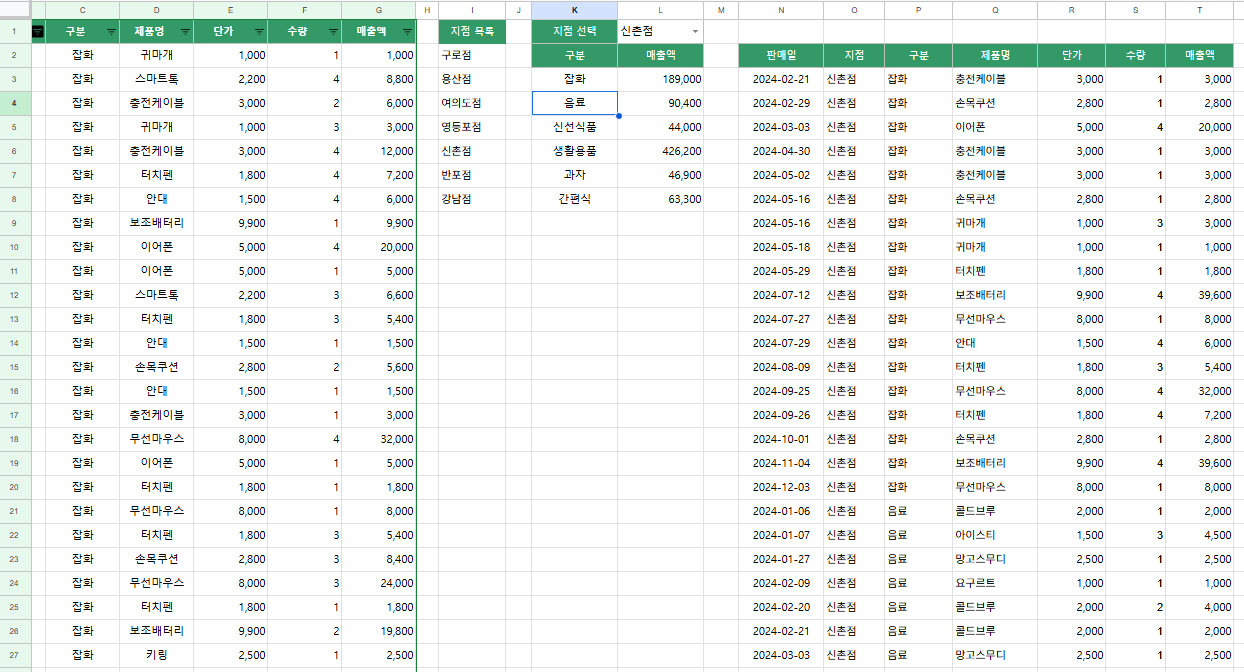Click the 44,000 sales total cell
Viewport: 1244px width, 672px height.
click(660, 127)
